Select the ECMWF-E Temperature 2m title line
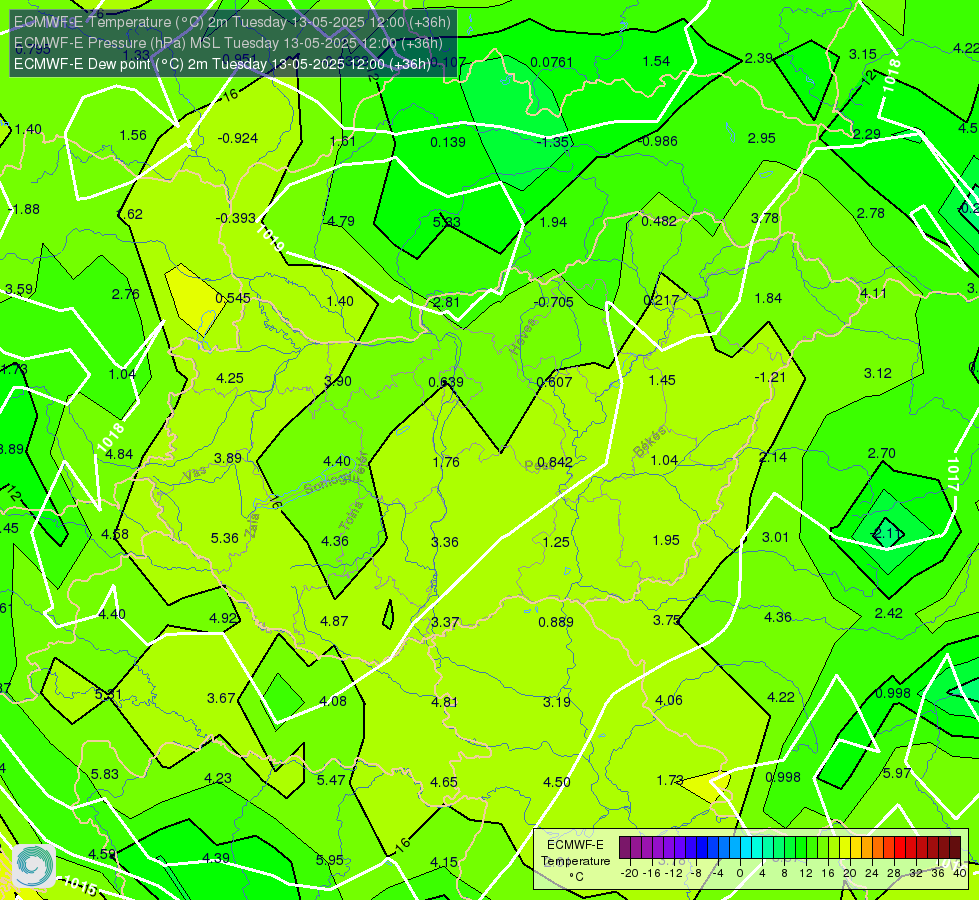Image resolution: width=979 pixels, height=900 pixels. click(x=232, y=22)
